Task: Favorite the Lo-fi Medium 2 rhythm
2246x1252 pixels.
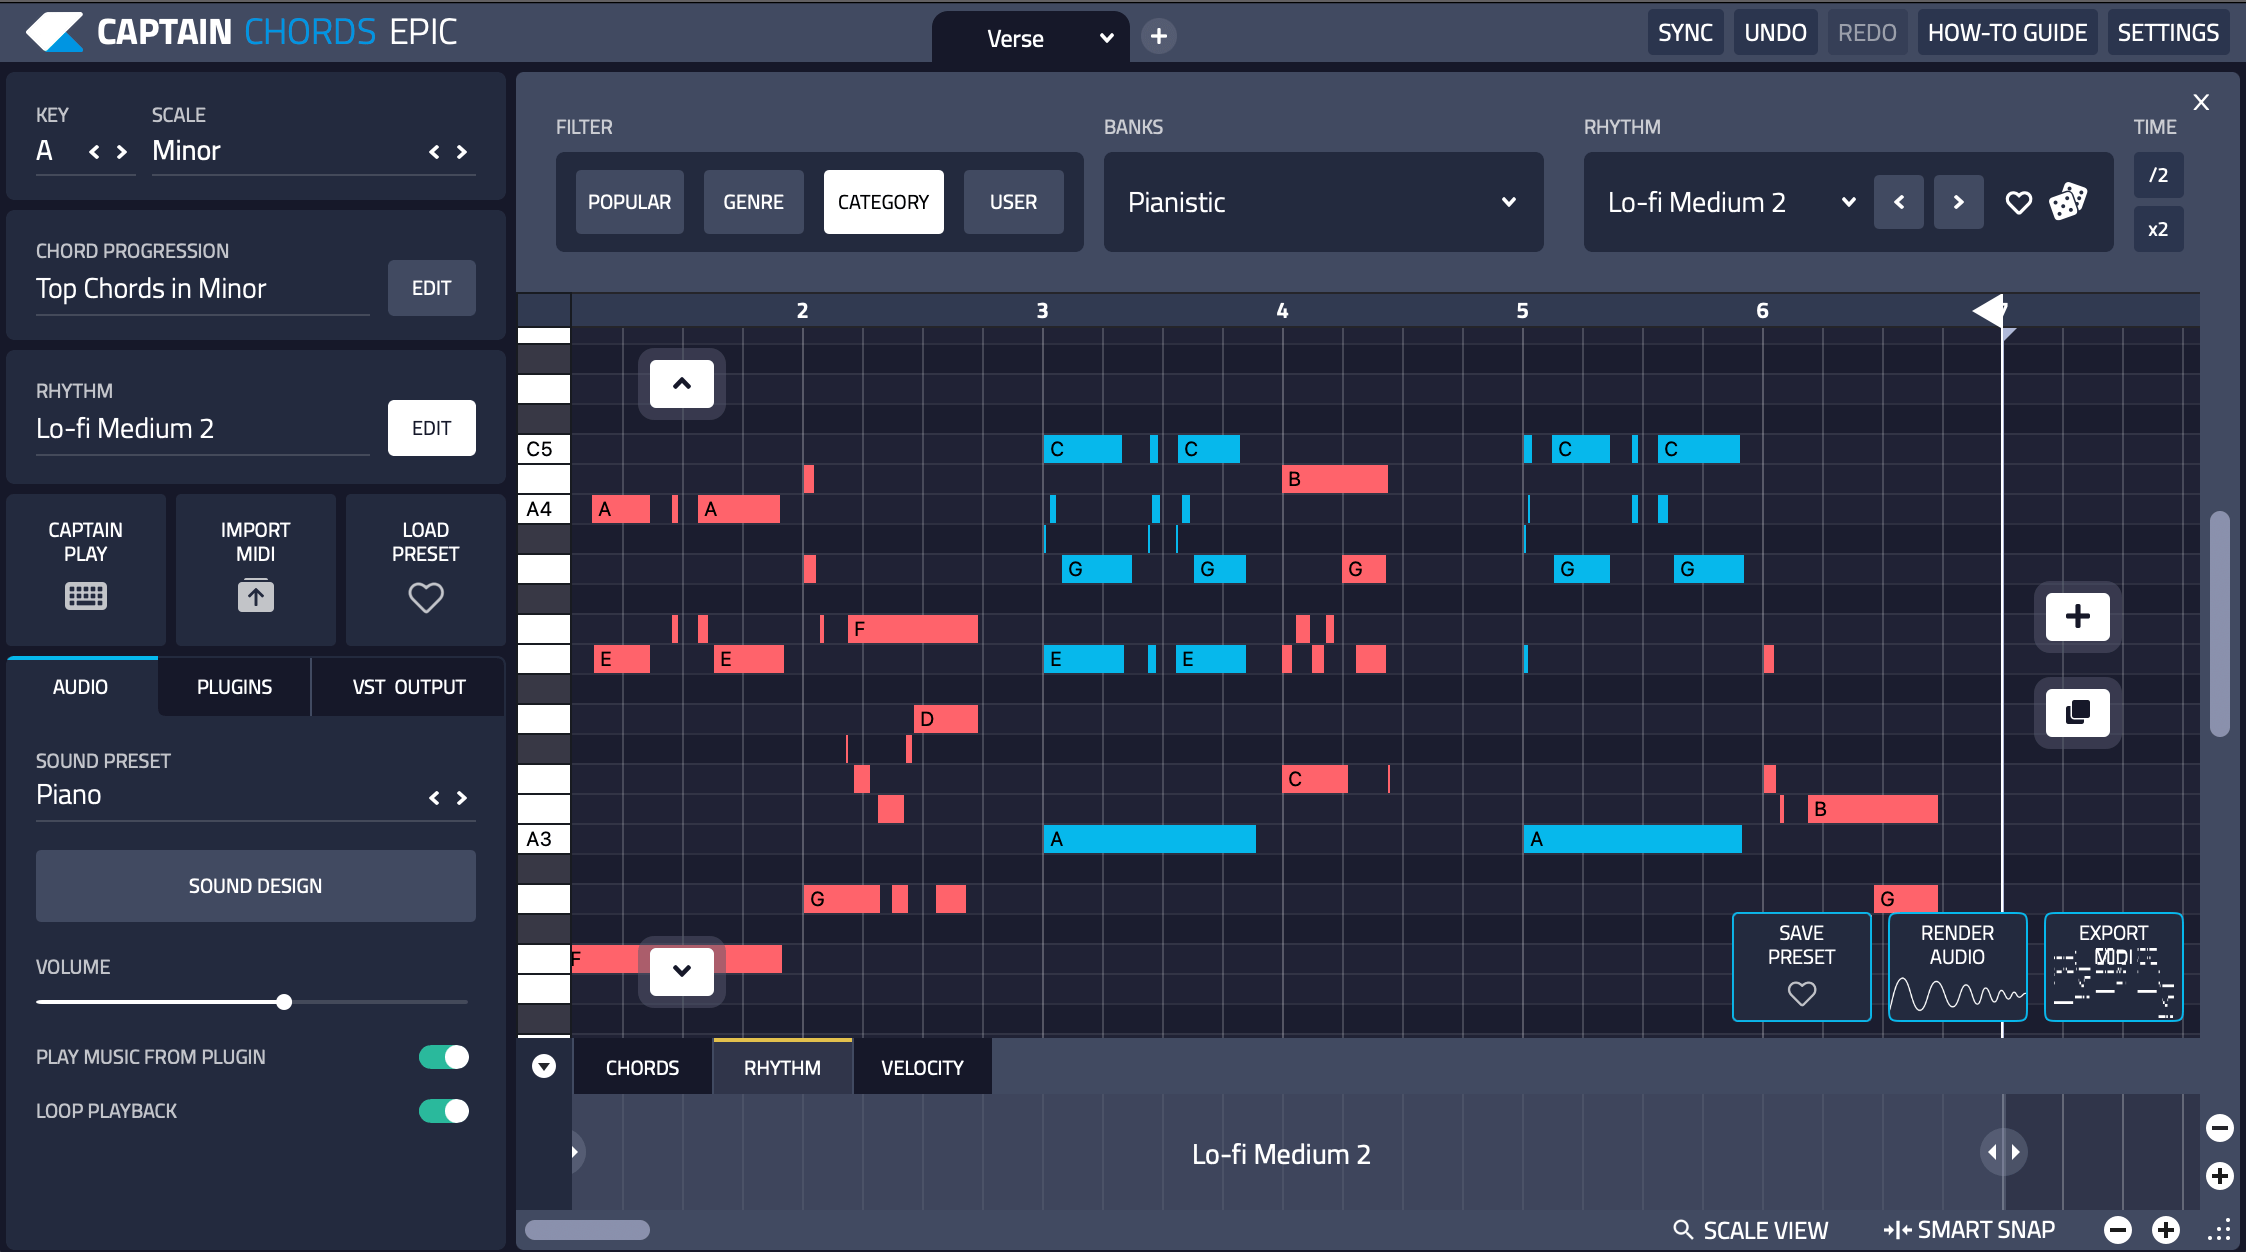Action: click(2017, 202)
